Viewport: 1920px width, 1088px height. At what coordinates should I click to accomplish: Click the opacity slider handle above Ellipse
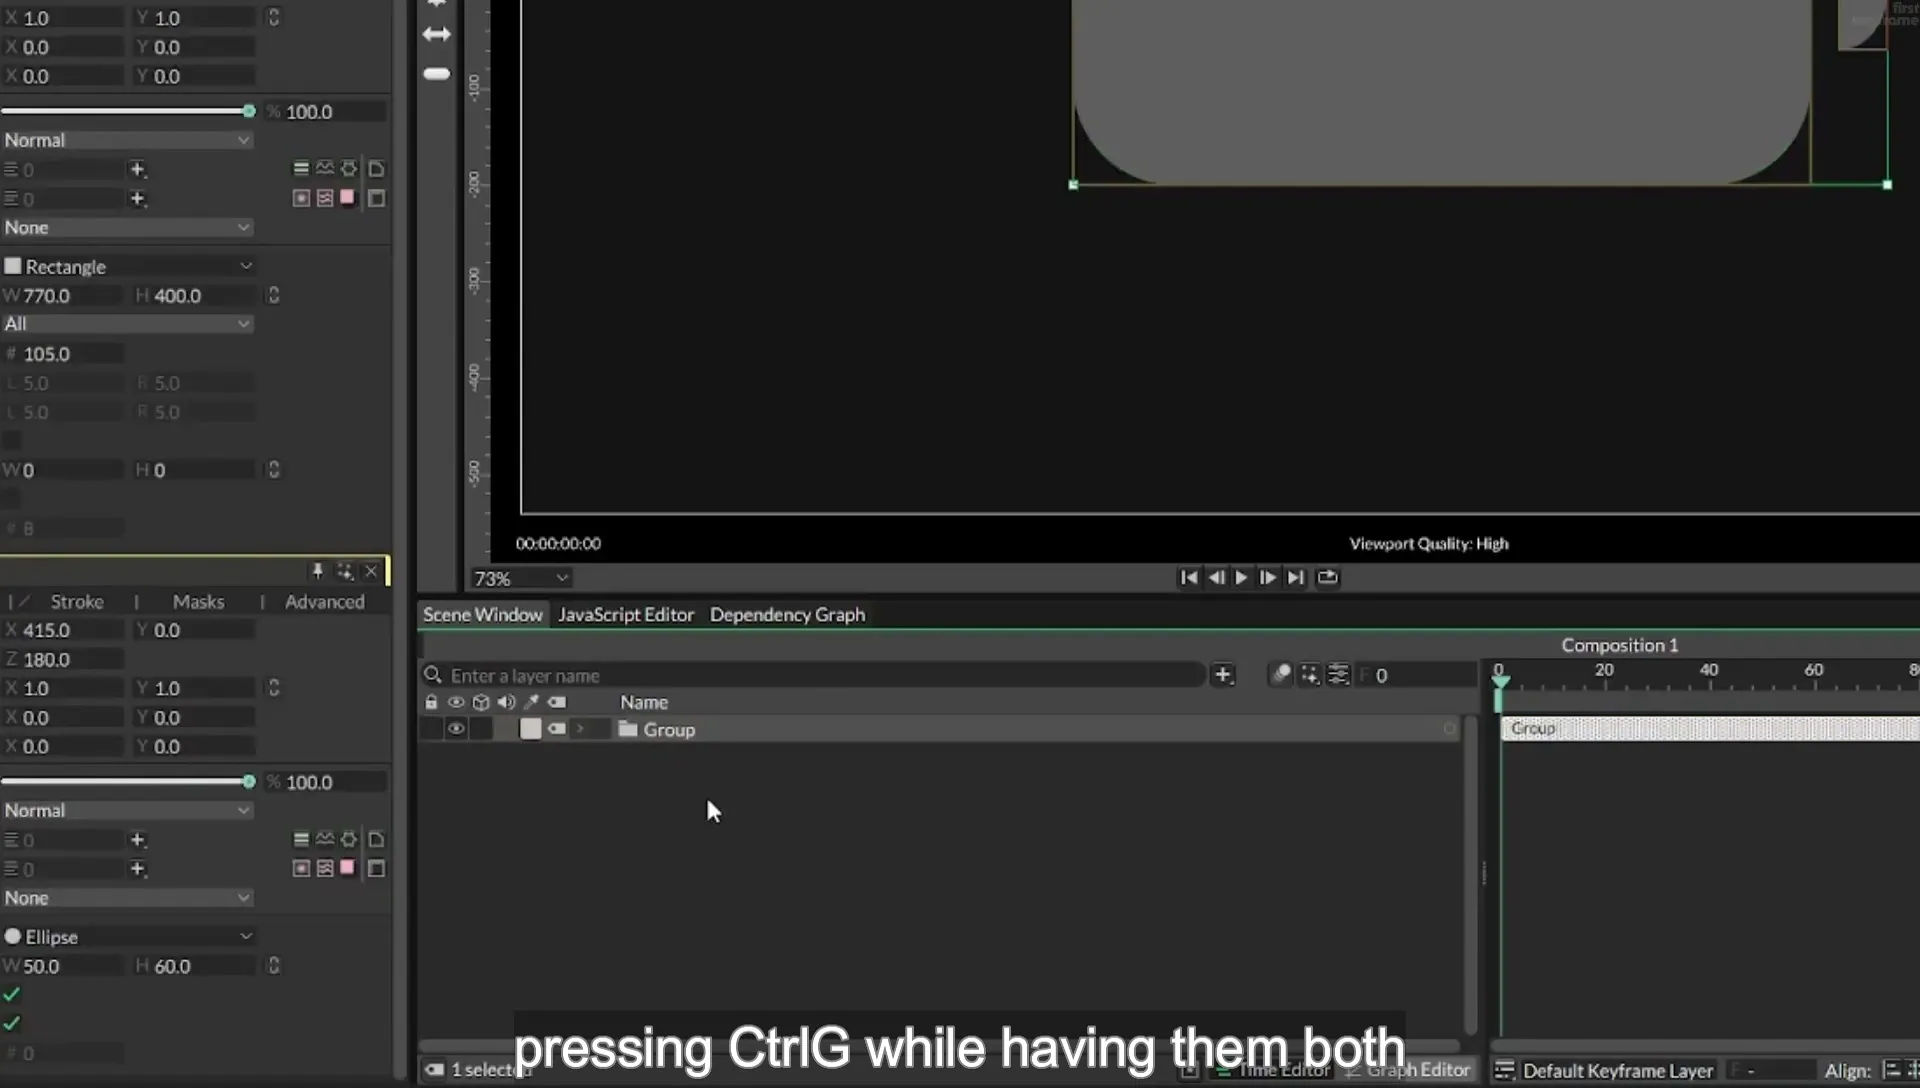pos(249,782)
